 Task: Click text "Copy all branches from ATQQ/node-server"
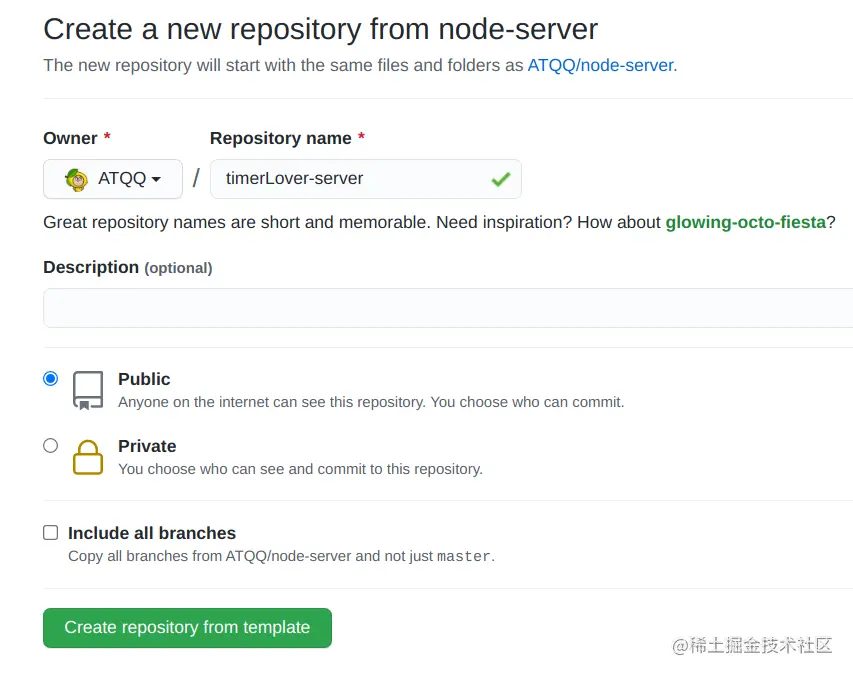(x=209, y=556)
